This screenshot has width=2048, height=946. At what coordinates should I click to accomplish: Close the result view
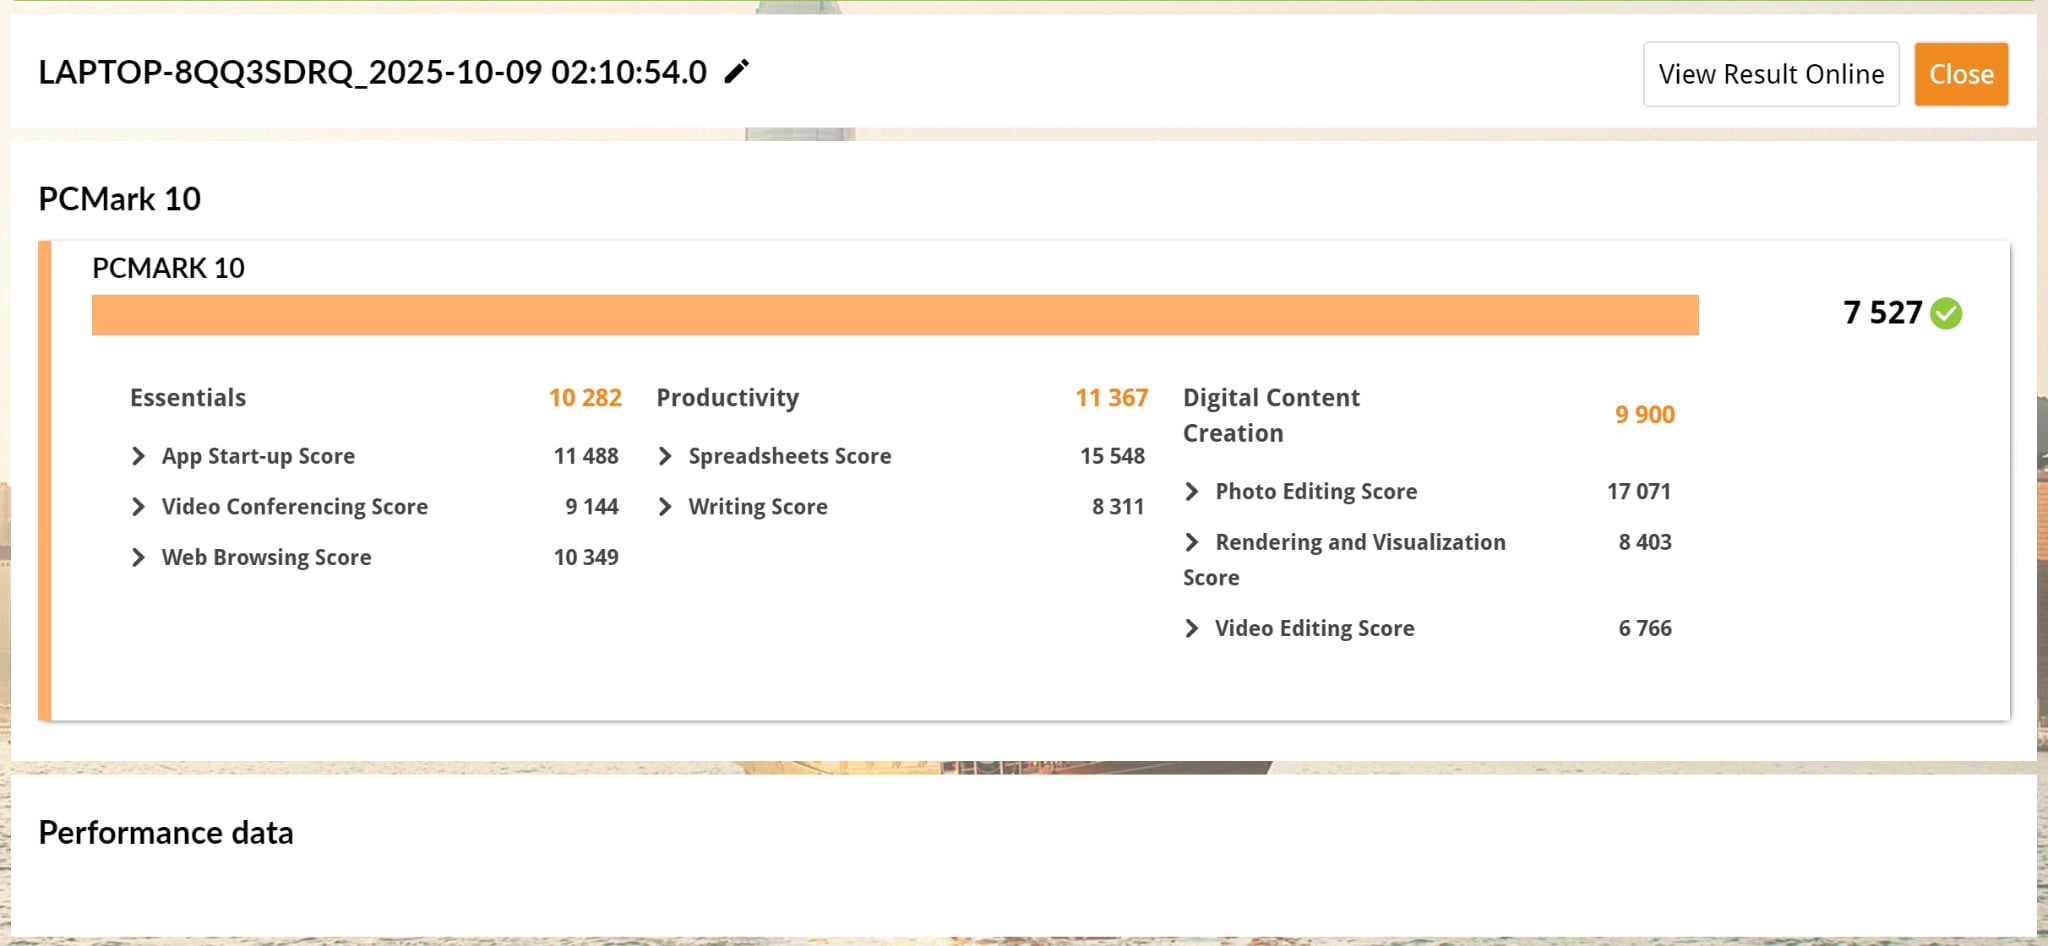1961,74
